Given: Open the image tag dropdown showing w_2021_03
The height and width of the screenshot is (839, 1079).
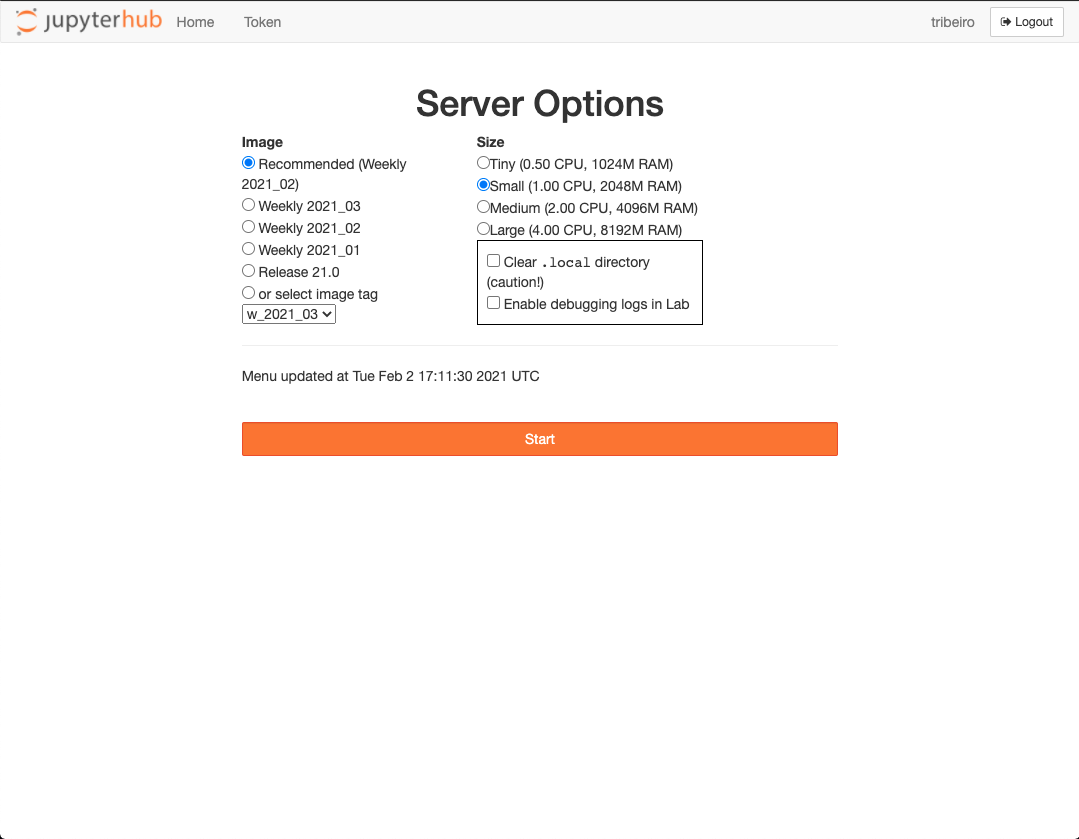Looking at the screenshot, I should pos(288,313).
